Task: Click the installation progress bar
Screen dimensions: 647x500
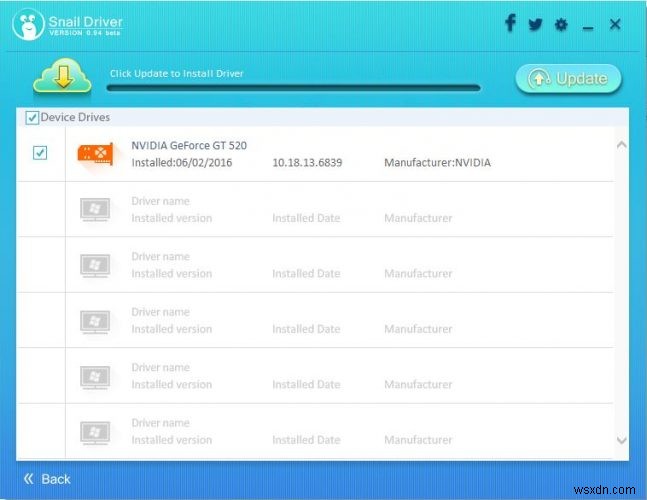Action: 293,88
